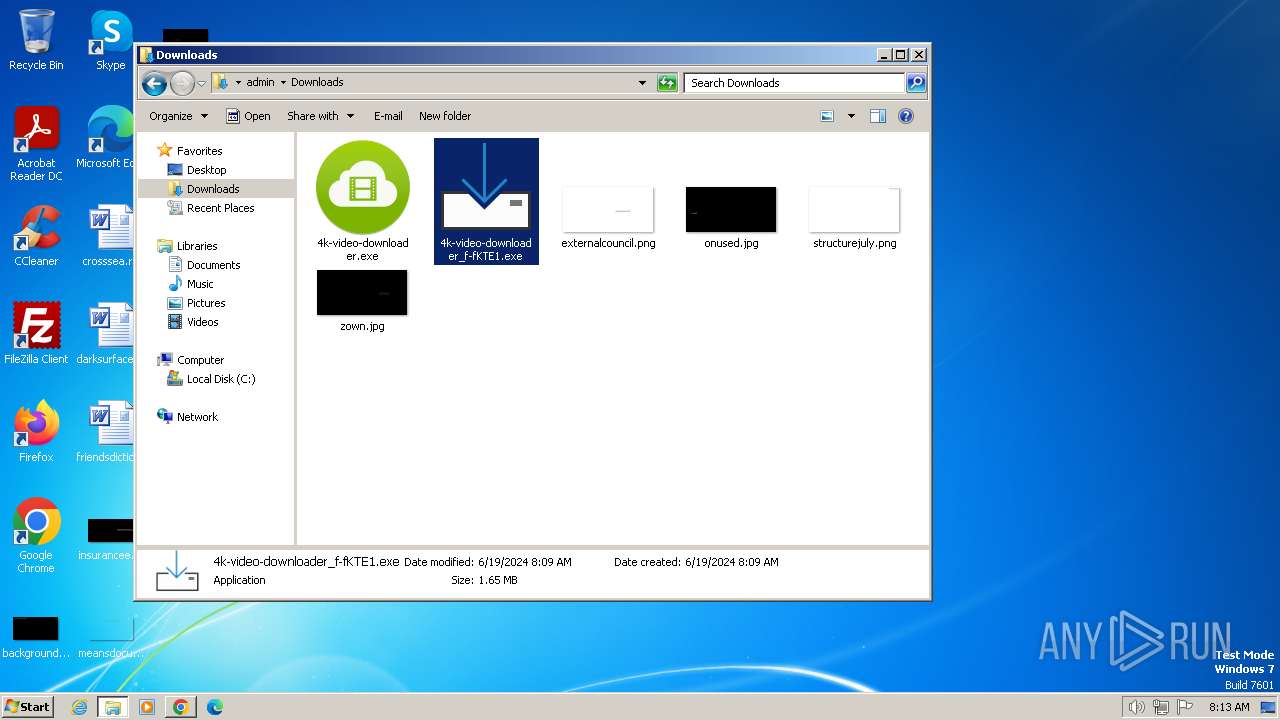Open the Documents library
This screenshot has width=1280, height=720.
tap(213, 265)
